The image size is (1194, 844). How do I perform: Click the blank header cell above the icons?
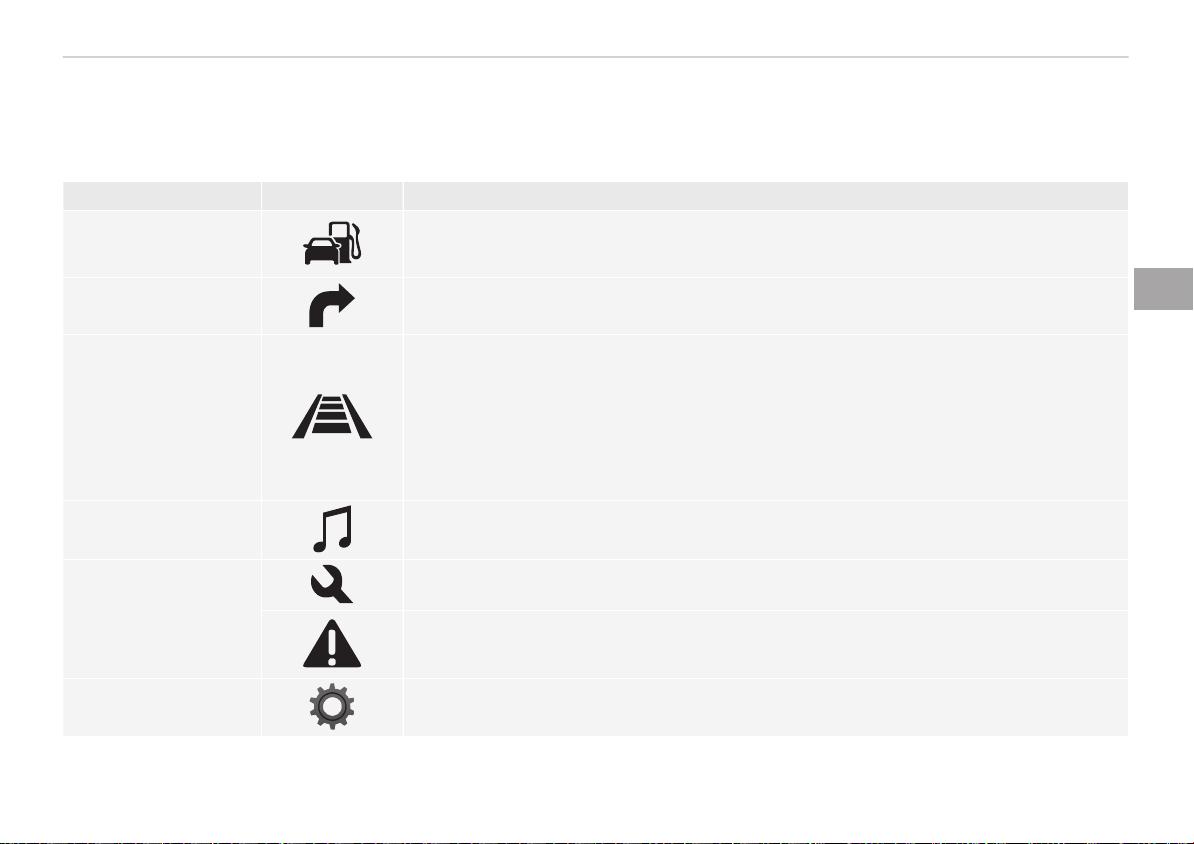click(x=332, y=196)
